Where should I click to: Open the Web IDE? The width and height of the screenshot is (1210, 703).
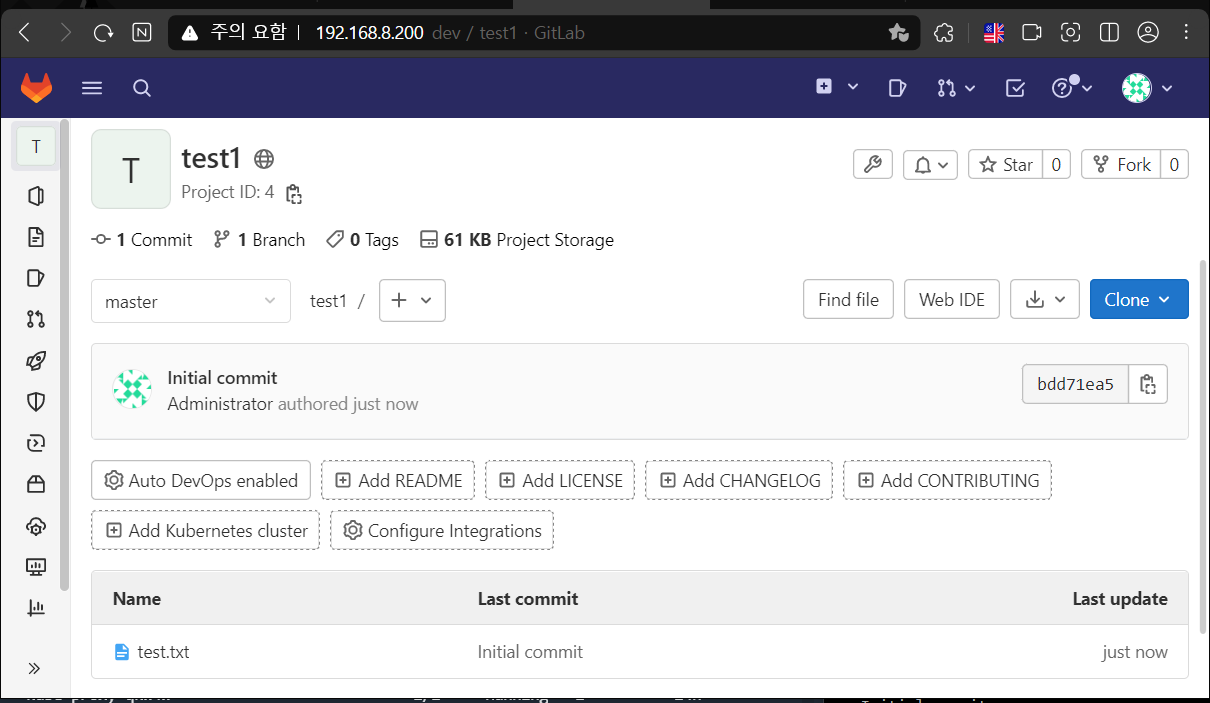pyautogui.click(x=952, y=299)
